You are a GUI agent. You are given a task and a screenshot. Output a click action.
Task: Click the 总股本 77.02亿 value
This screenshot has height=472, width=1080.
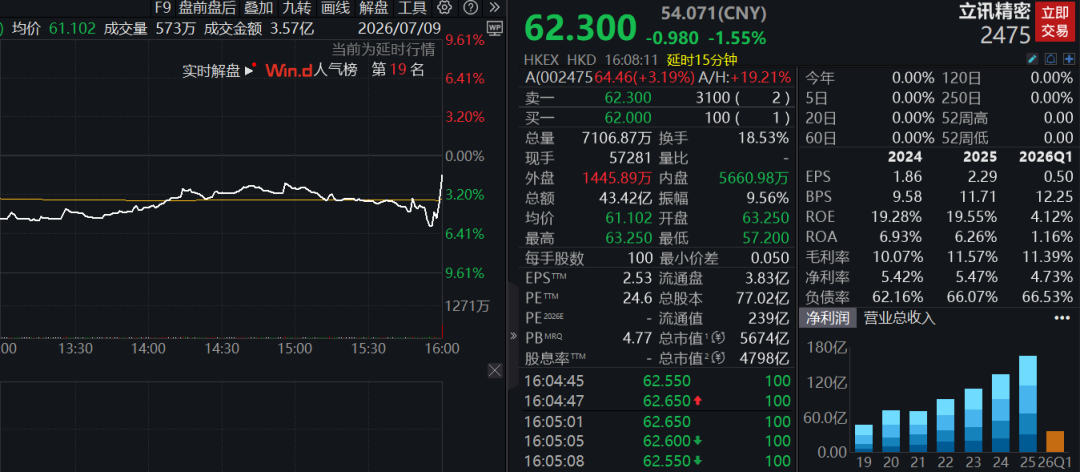click(x=760, y=297)
